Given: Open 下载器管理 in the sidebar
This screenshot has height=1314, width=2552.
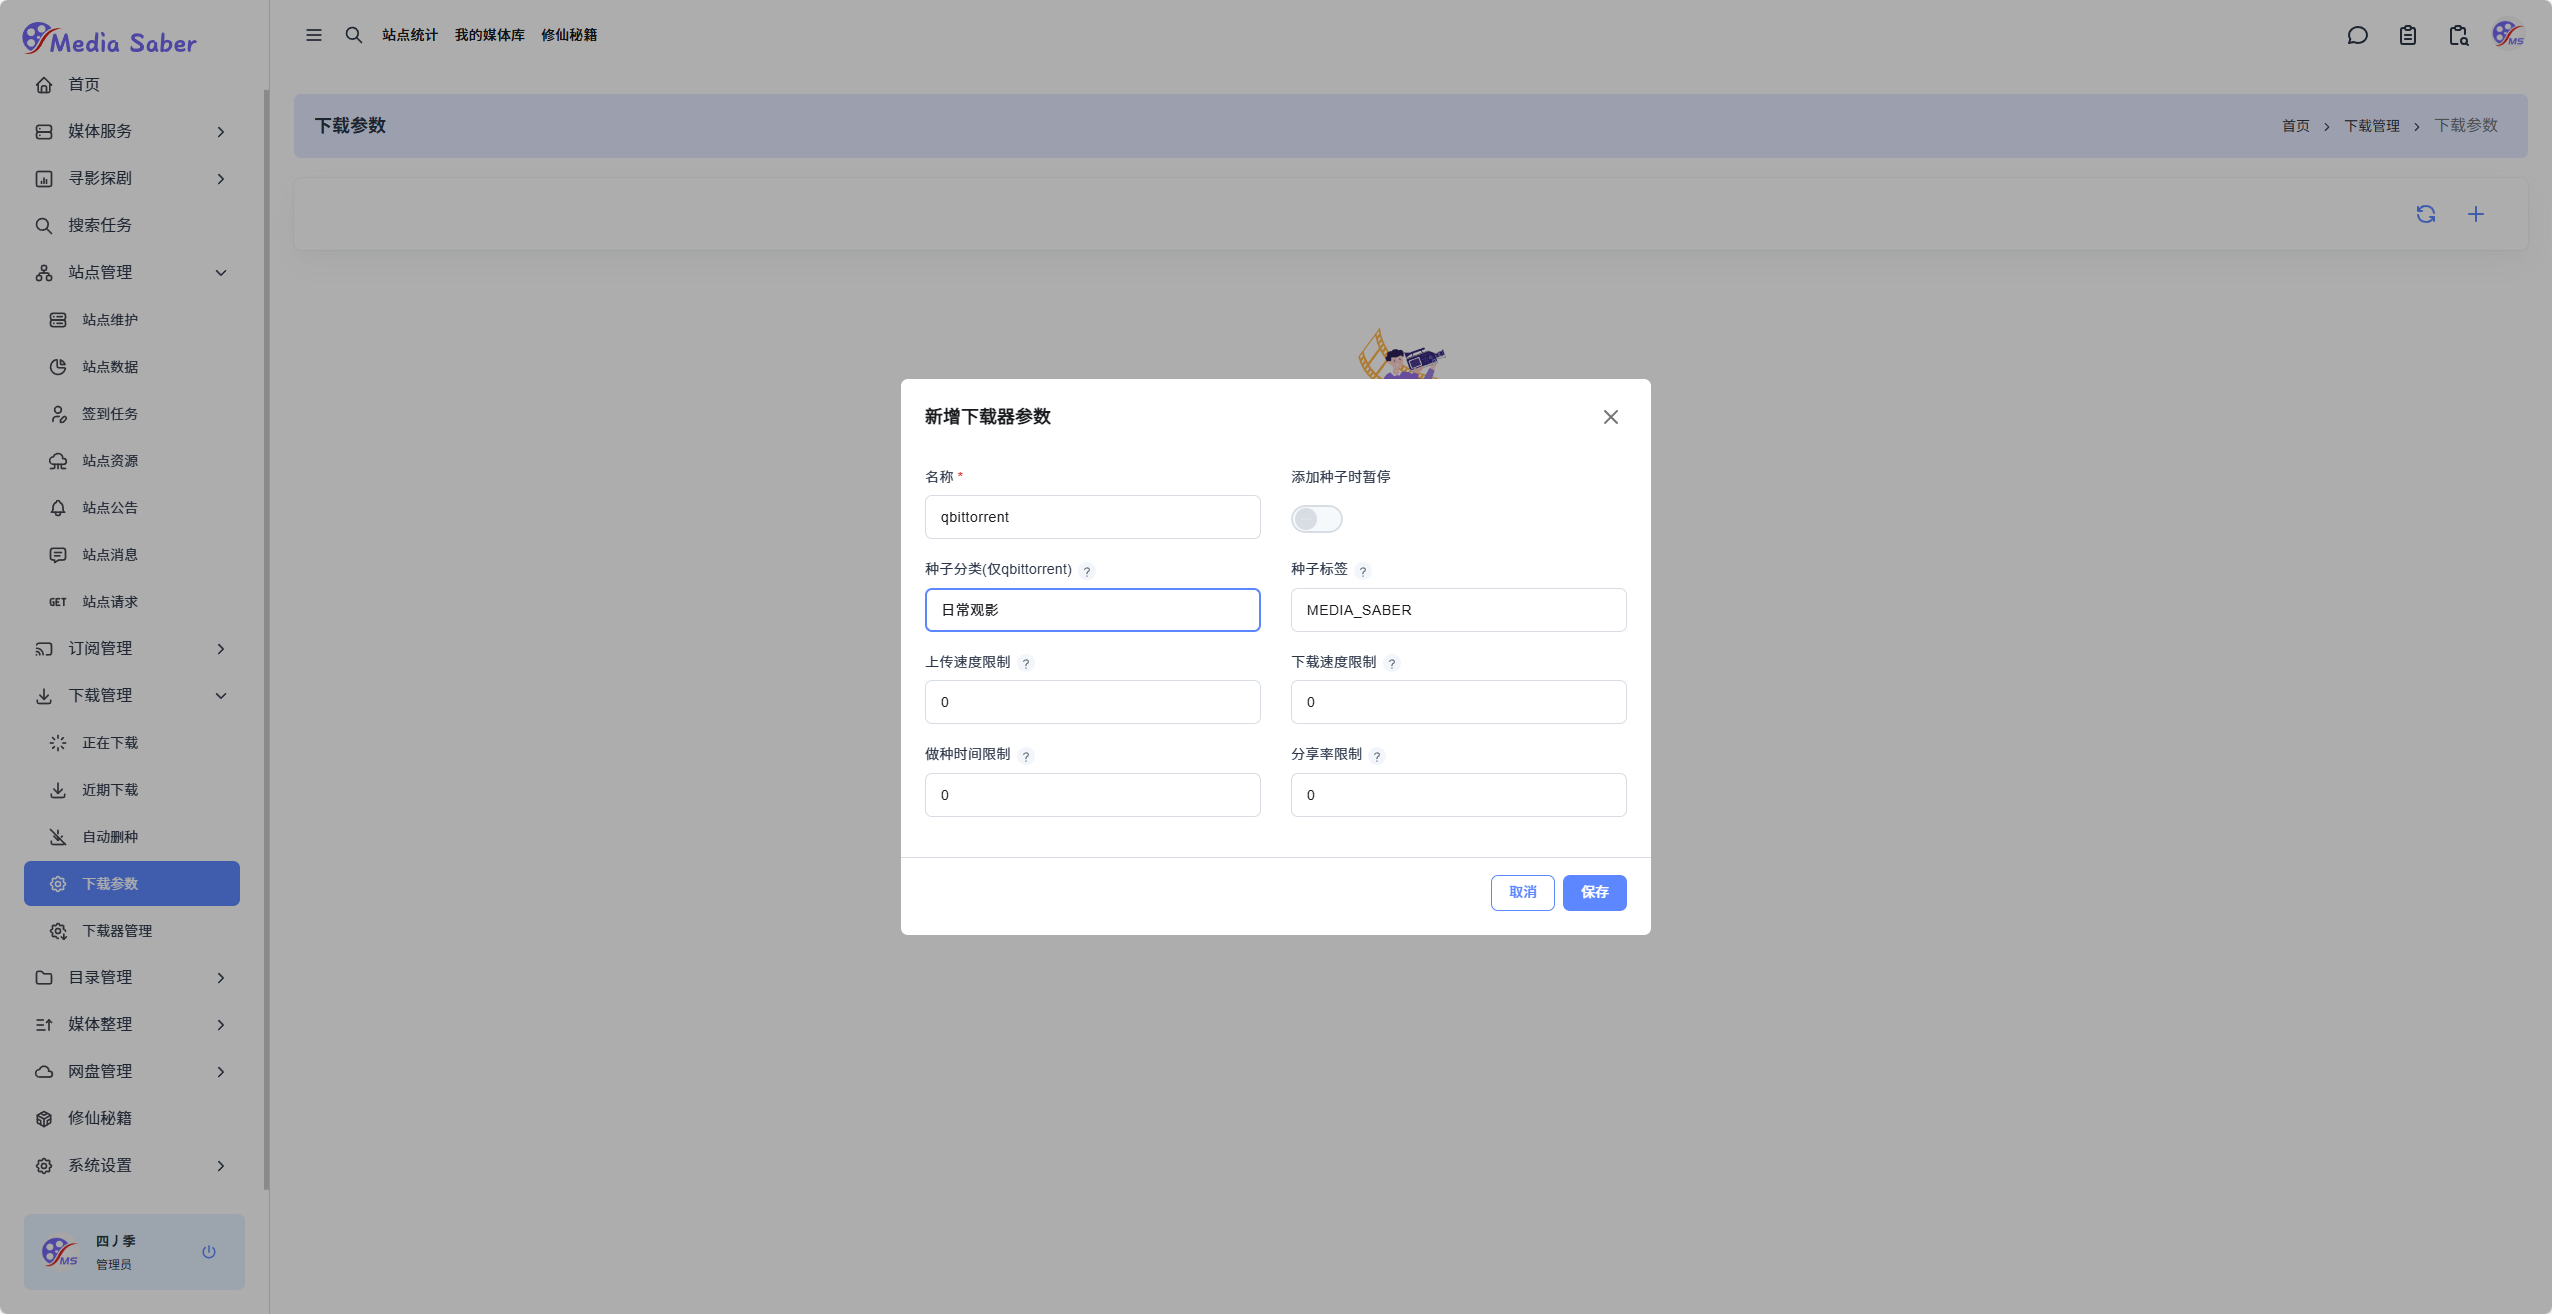Looking at the screenshot, I should (117, 931).
